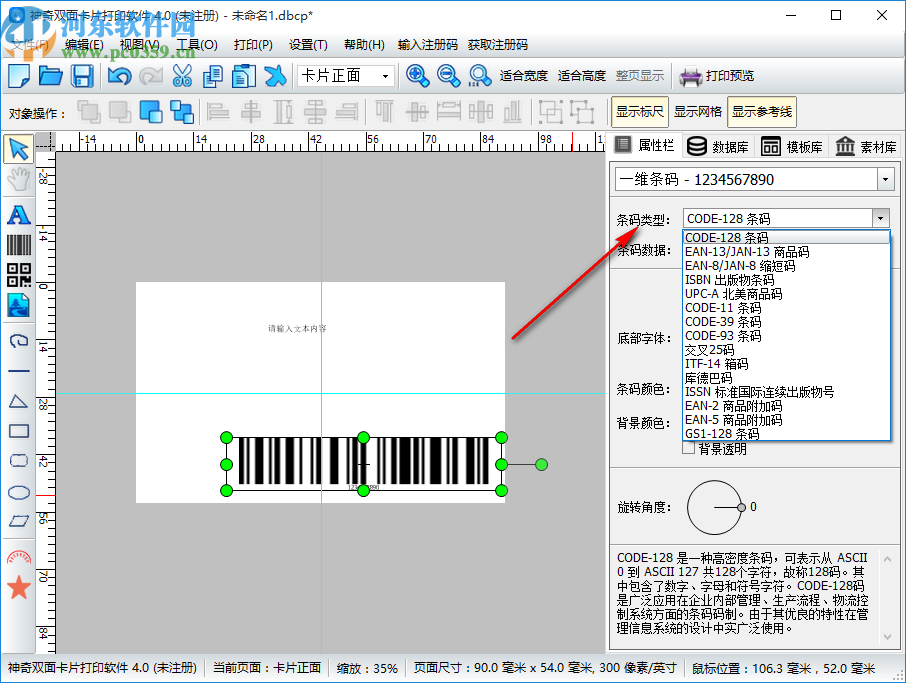Select the text tool (A icon)
The width and height of the screenshot is (906, 683).
18,215
